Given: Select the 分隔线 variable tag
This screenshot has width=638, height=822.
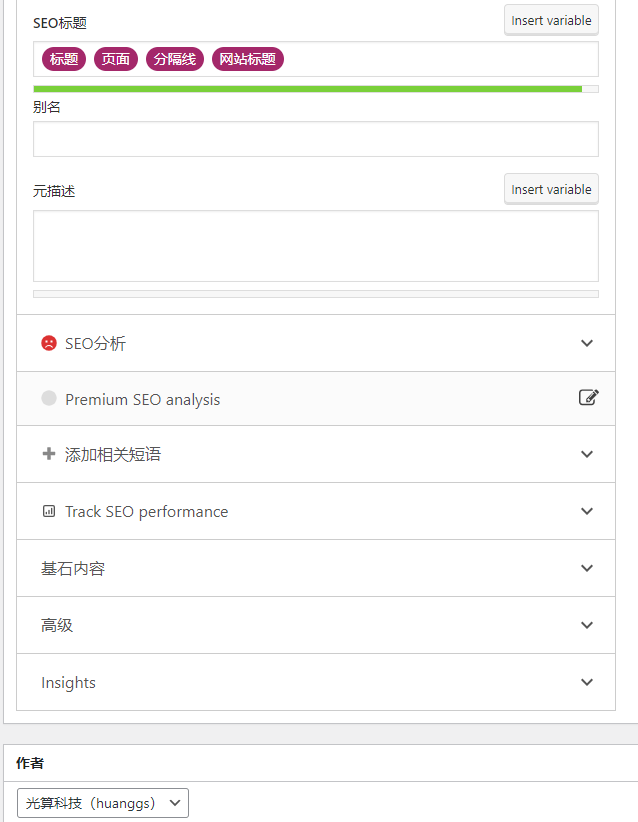Looking at the screenshot, I should [174, 59].
